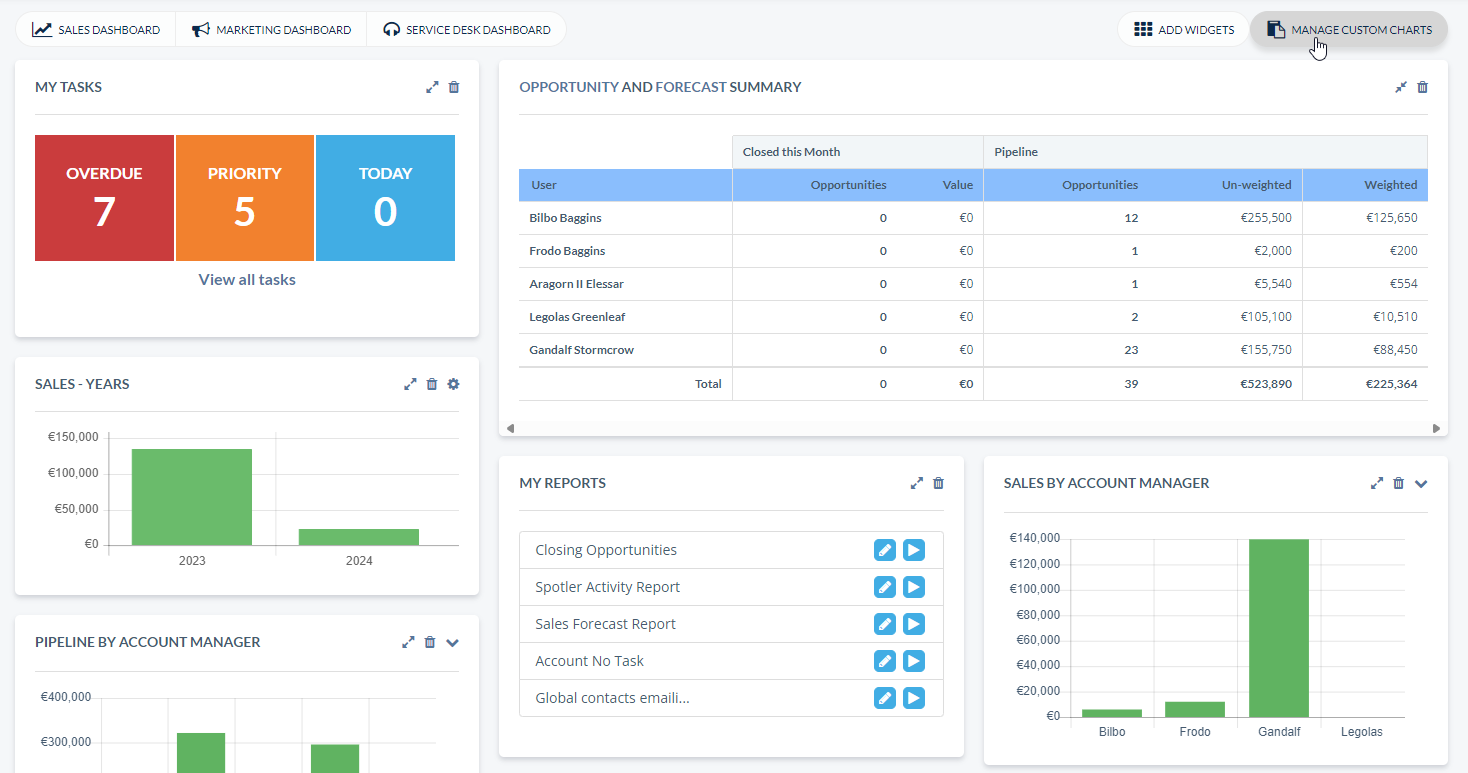The height and width of the screenshot is (773, 1468).
Task: Click Legolas's un-weighted value €105,100
Action: (x=1266, y=317)
